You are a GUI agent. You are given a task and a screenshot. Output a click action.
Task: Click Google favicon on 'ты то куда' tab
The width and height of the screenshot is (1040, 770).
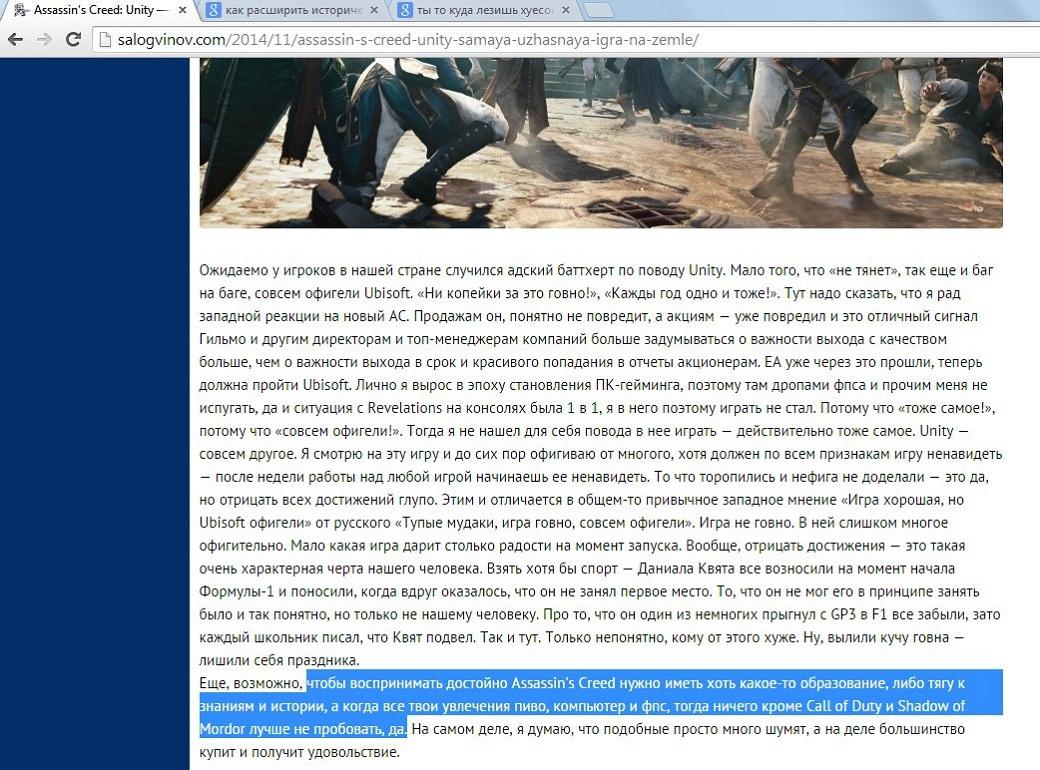click(x=405, y=10)
